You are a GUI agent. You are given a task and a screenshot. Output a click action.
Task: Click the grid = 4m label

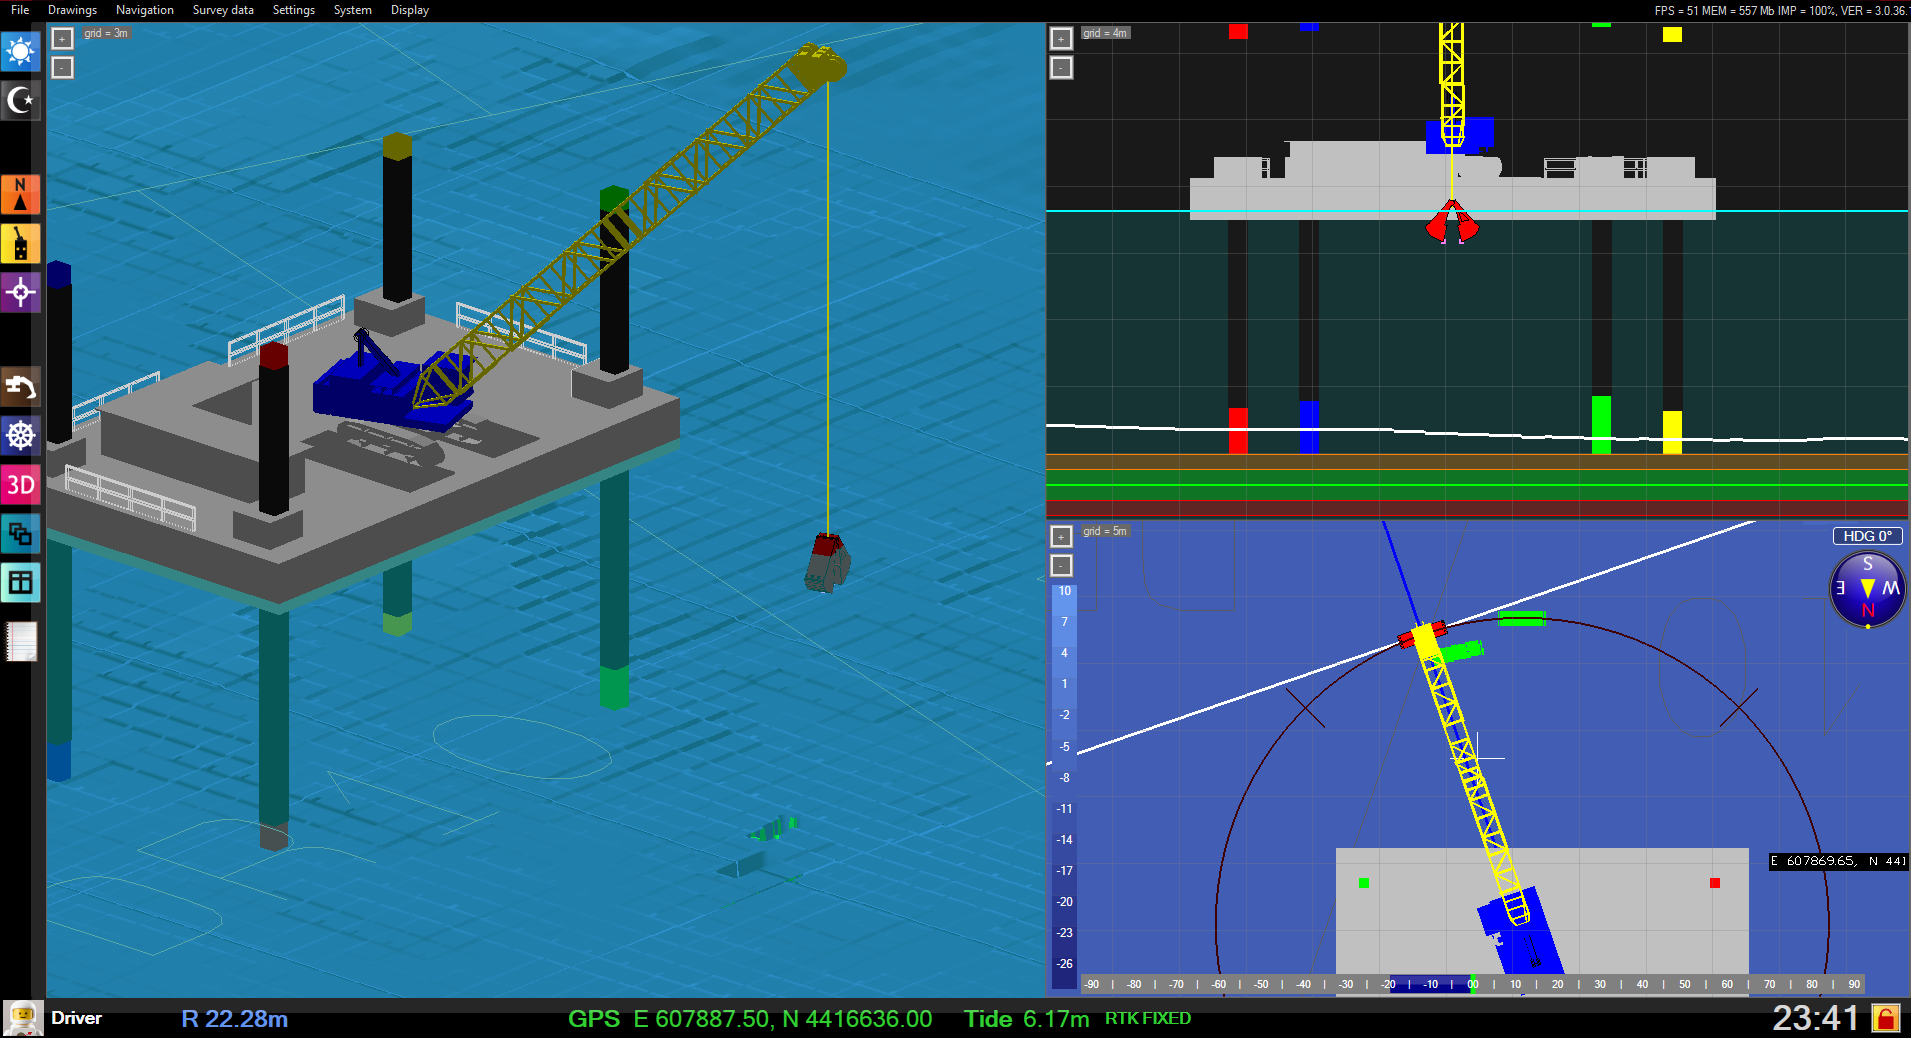pos(1105,33)
